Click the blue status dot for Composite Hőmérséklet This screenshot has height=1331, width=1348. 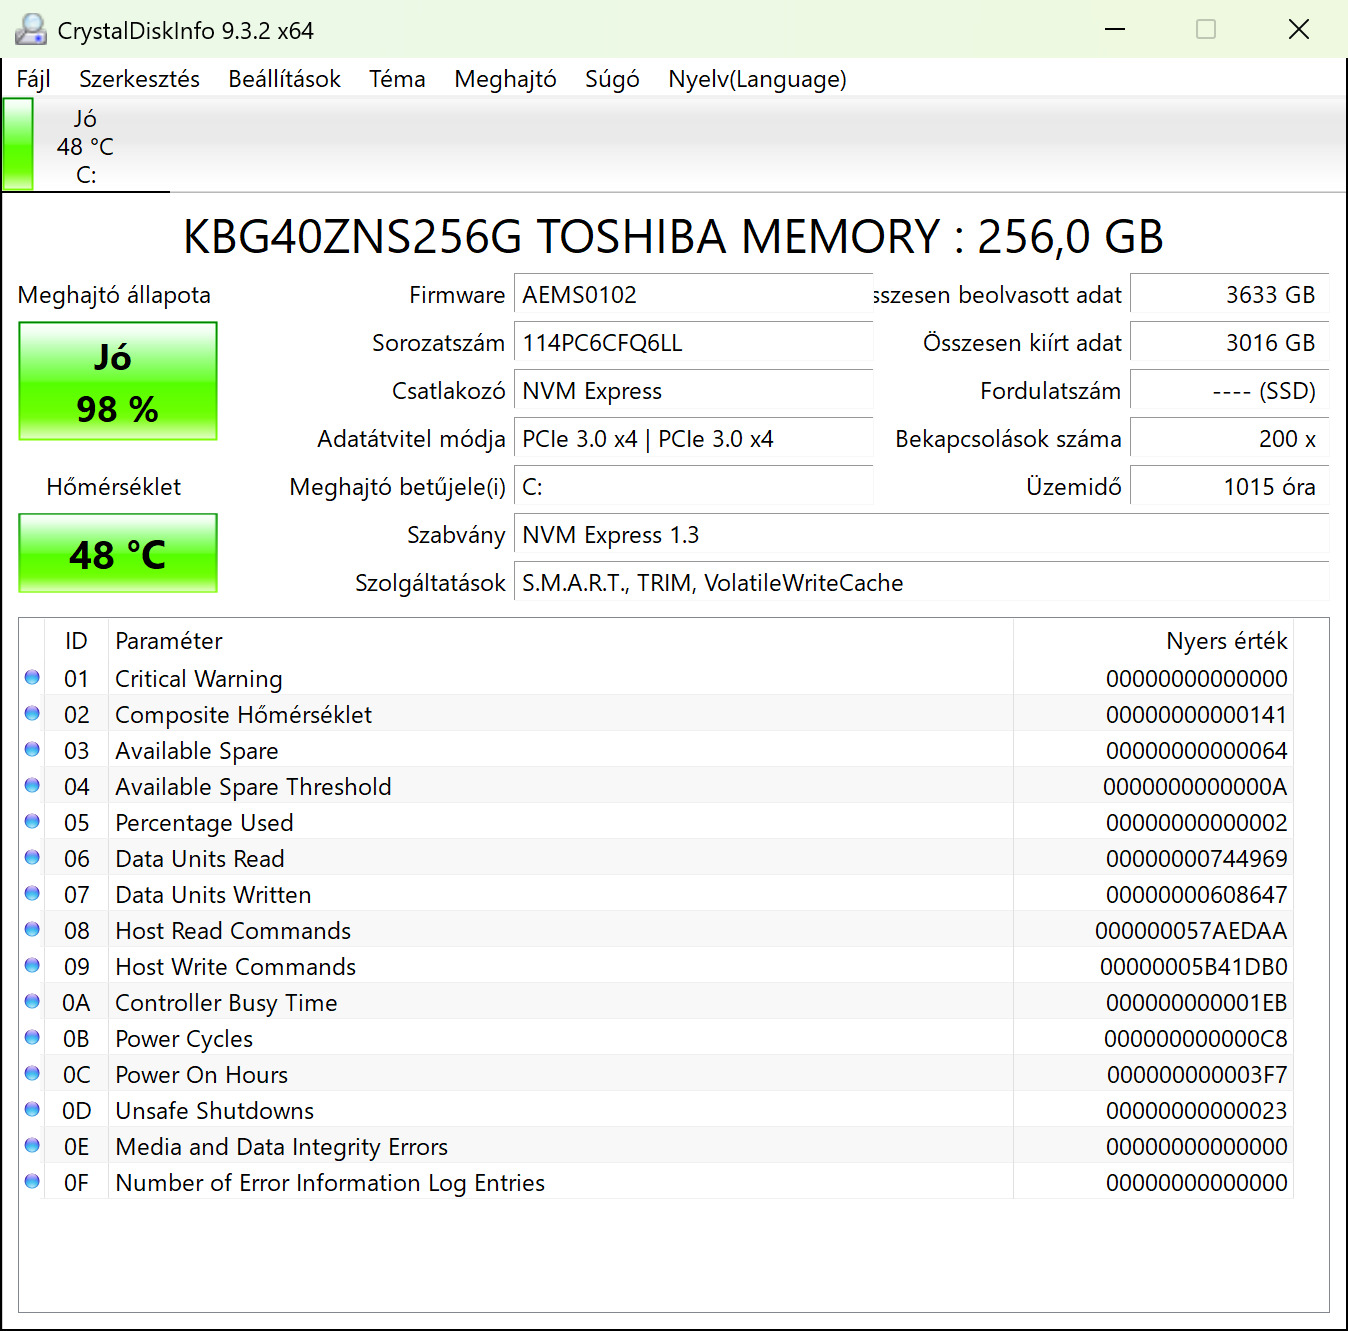32,714
